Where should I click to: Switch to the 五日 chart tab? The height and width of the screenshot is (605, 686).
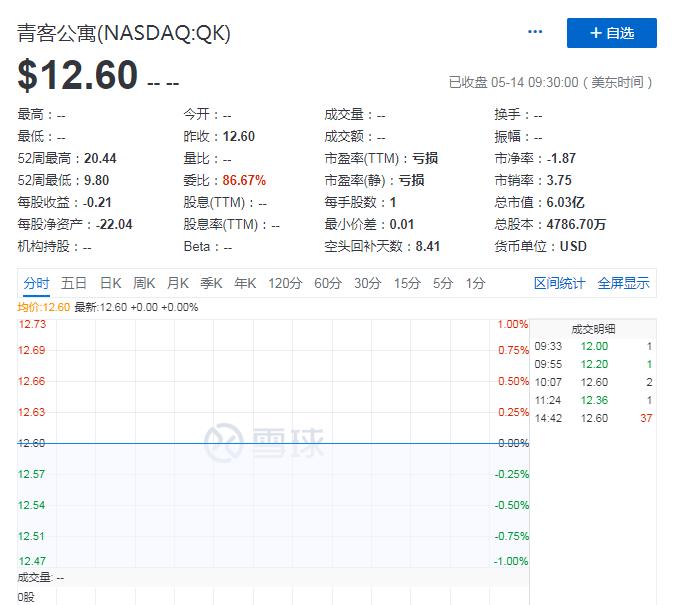click(x=74, y=283)
